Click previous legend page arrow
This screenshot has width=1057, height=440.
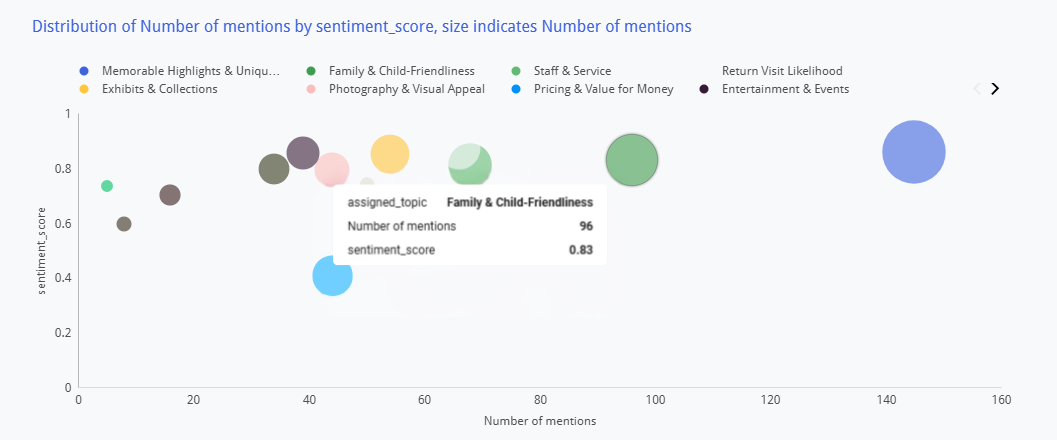click(x=977, y=88)
